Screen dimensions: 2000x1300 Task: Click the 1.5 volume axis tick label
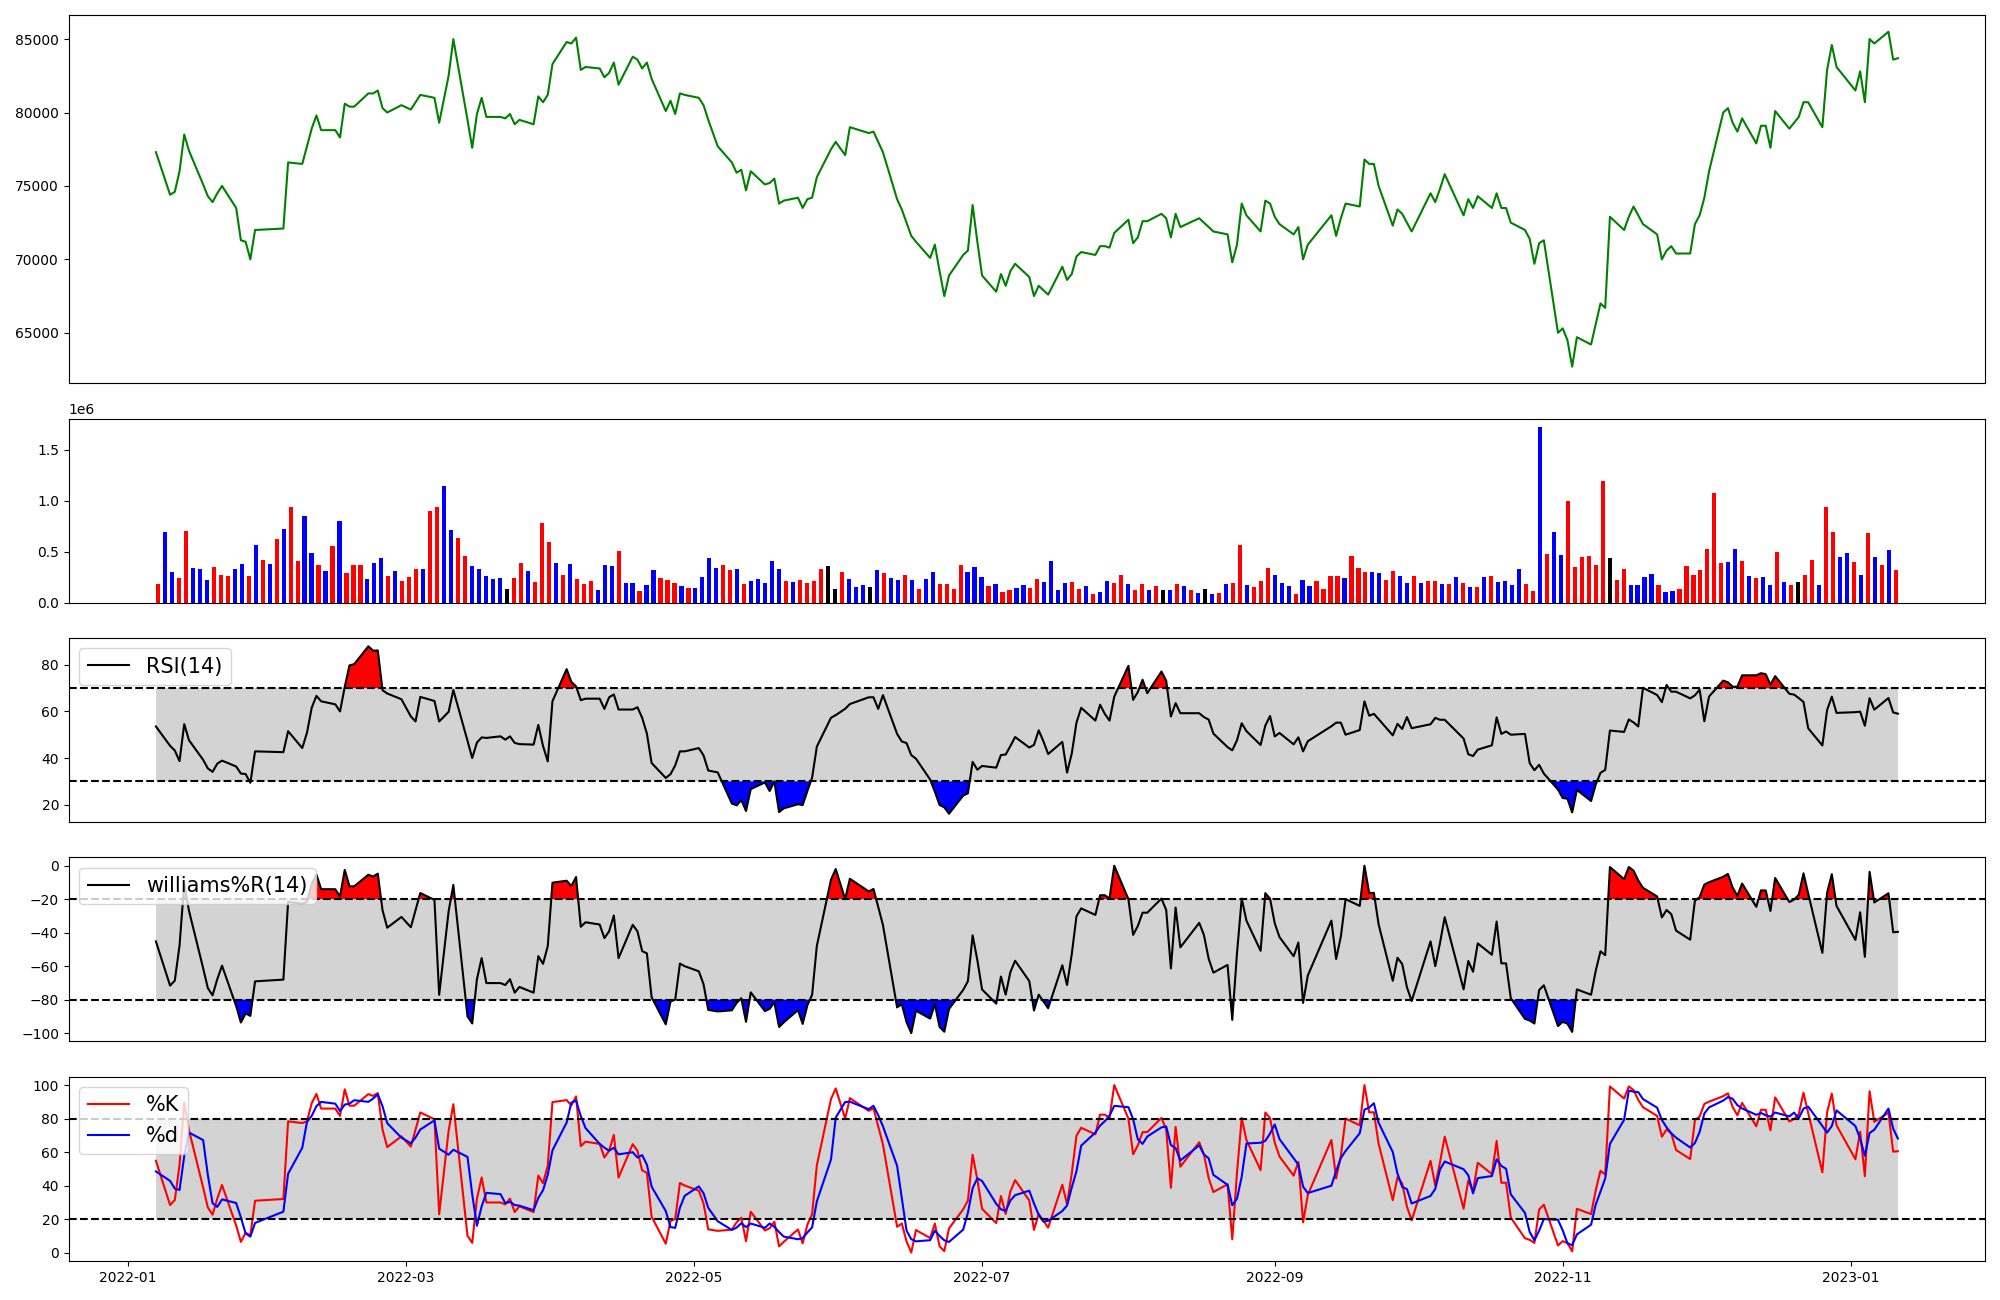(x=48, y=451)
